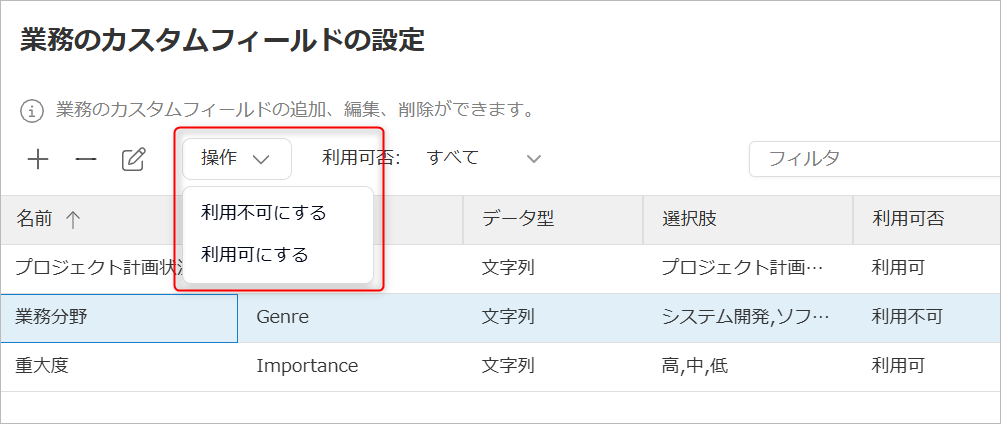
Task: Expand the 利用可否 filter set to すべて
Action: (x=483, y=158)
